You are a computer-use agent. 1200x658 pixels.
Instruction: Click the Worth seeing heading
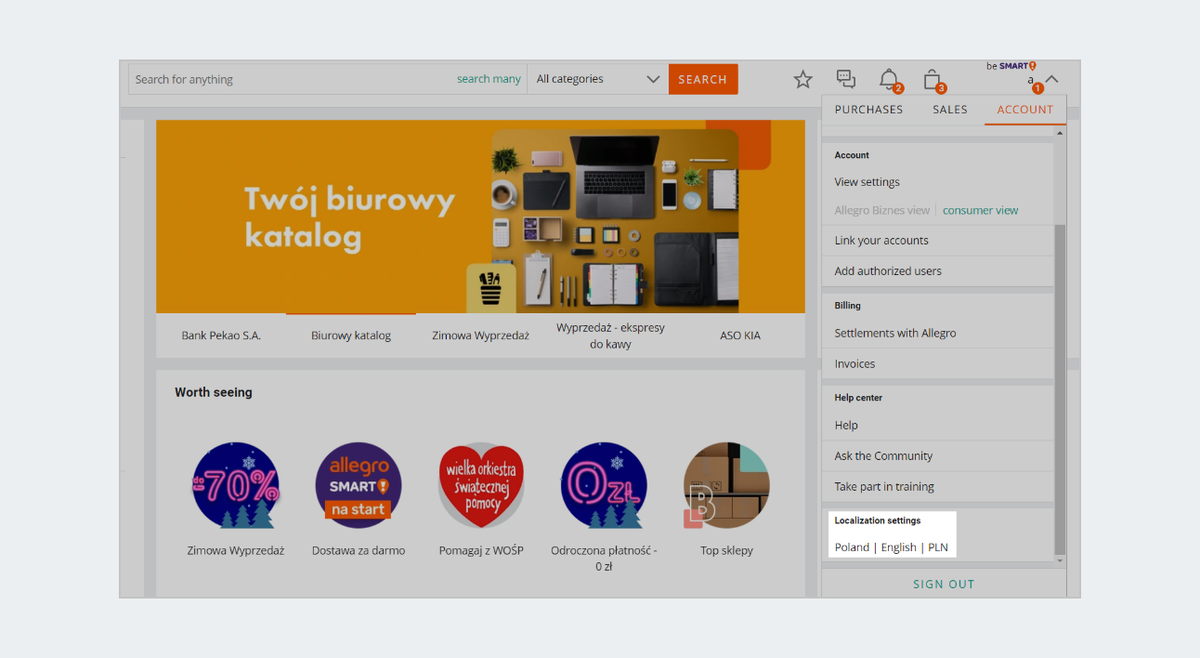coord(213,392)
